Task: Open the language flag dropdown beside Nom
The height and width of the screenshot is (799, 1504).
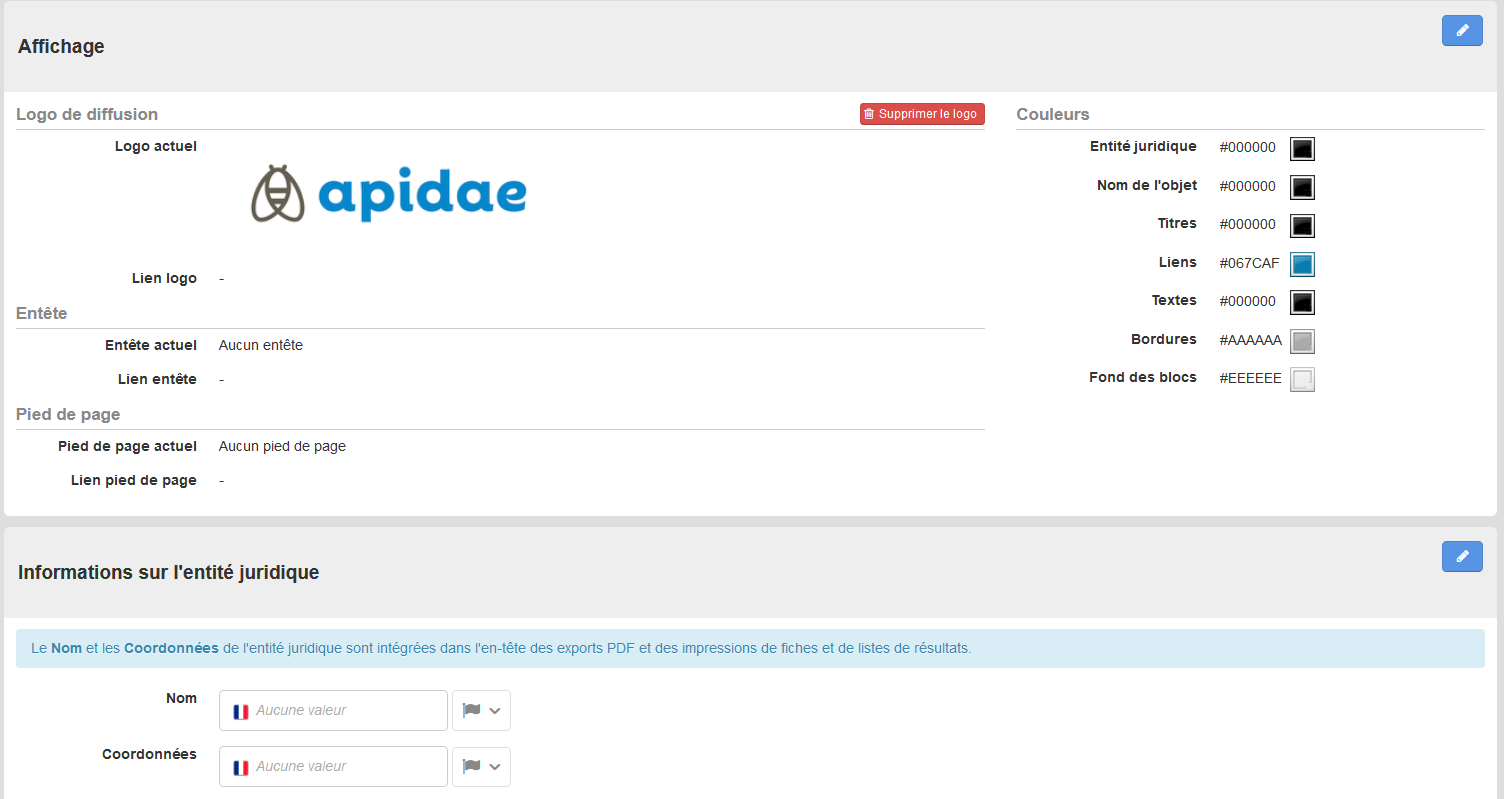Action: pyautogui.click(x=482, y=711)
